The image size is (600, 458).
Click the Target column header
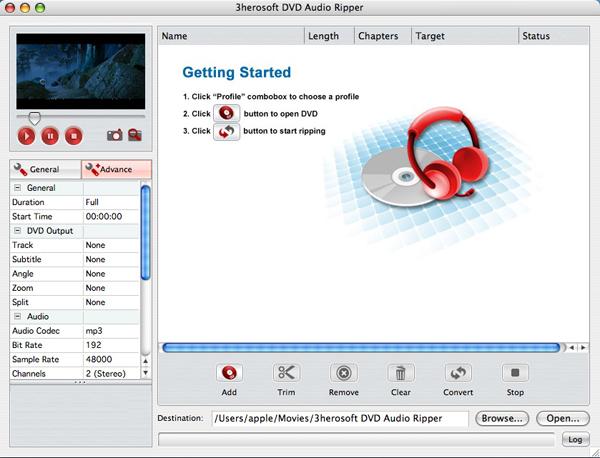[465, 36]
